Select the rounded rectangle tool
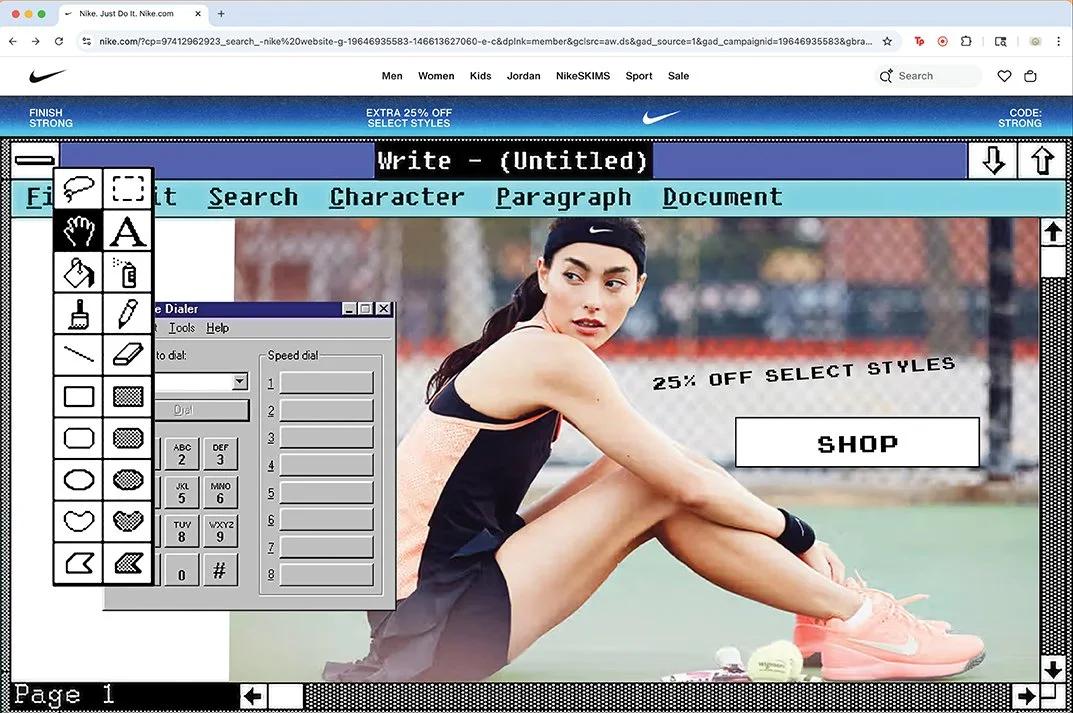The image size is (1073, 713). click(x=78, y=437)
